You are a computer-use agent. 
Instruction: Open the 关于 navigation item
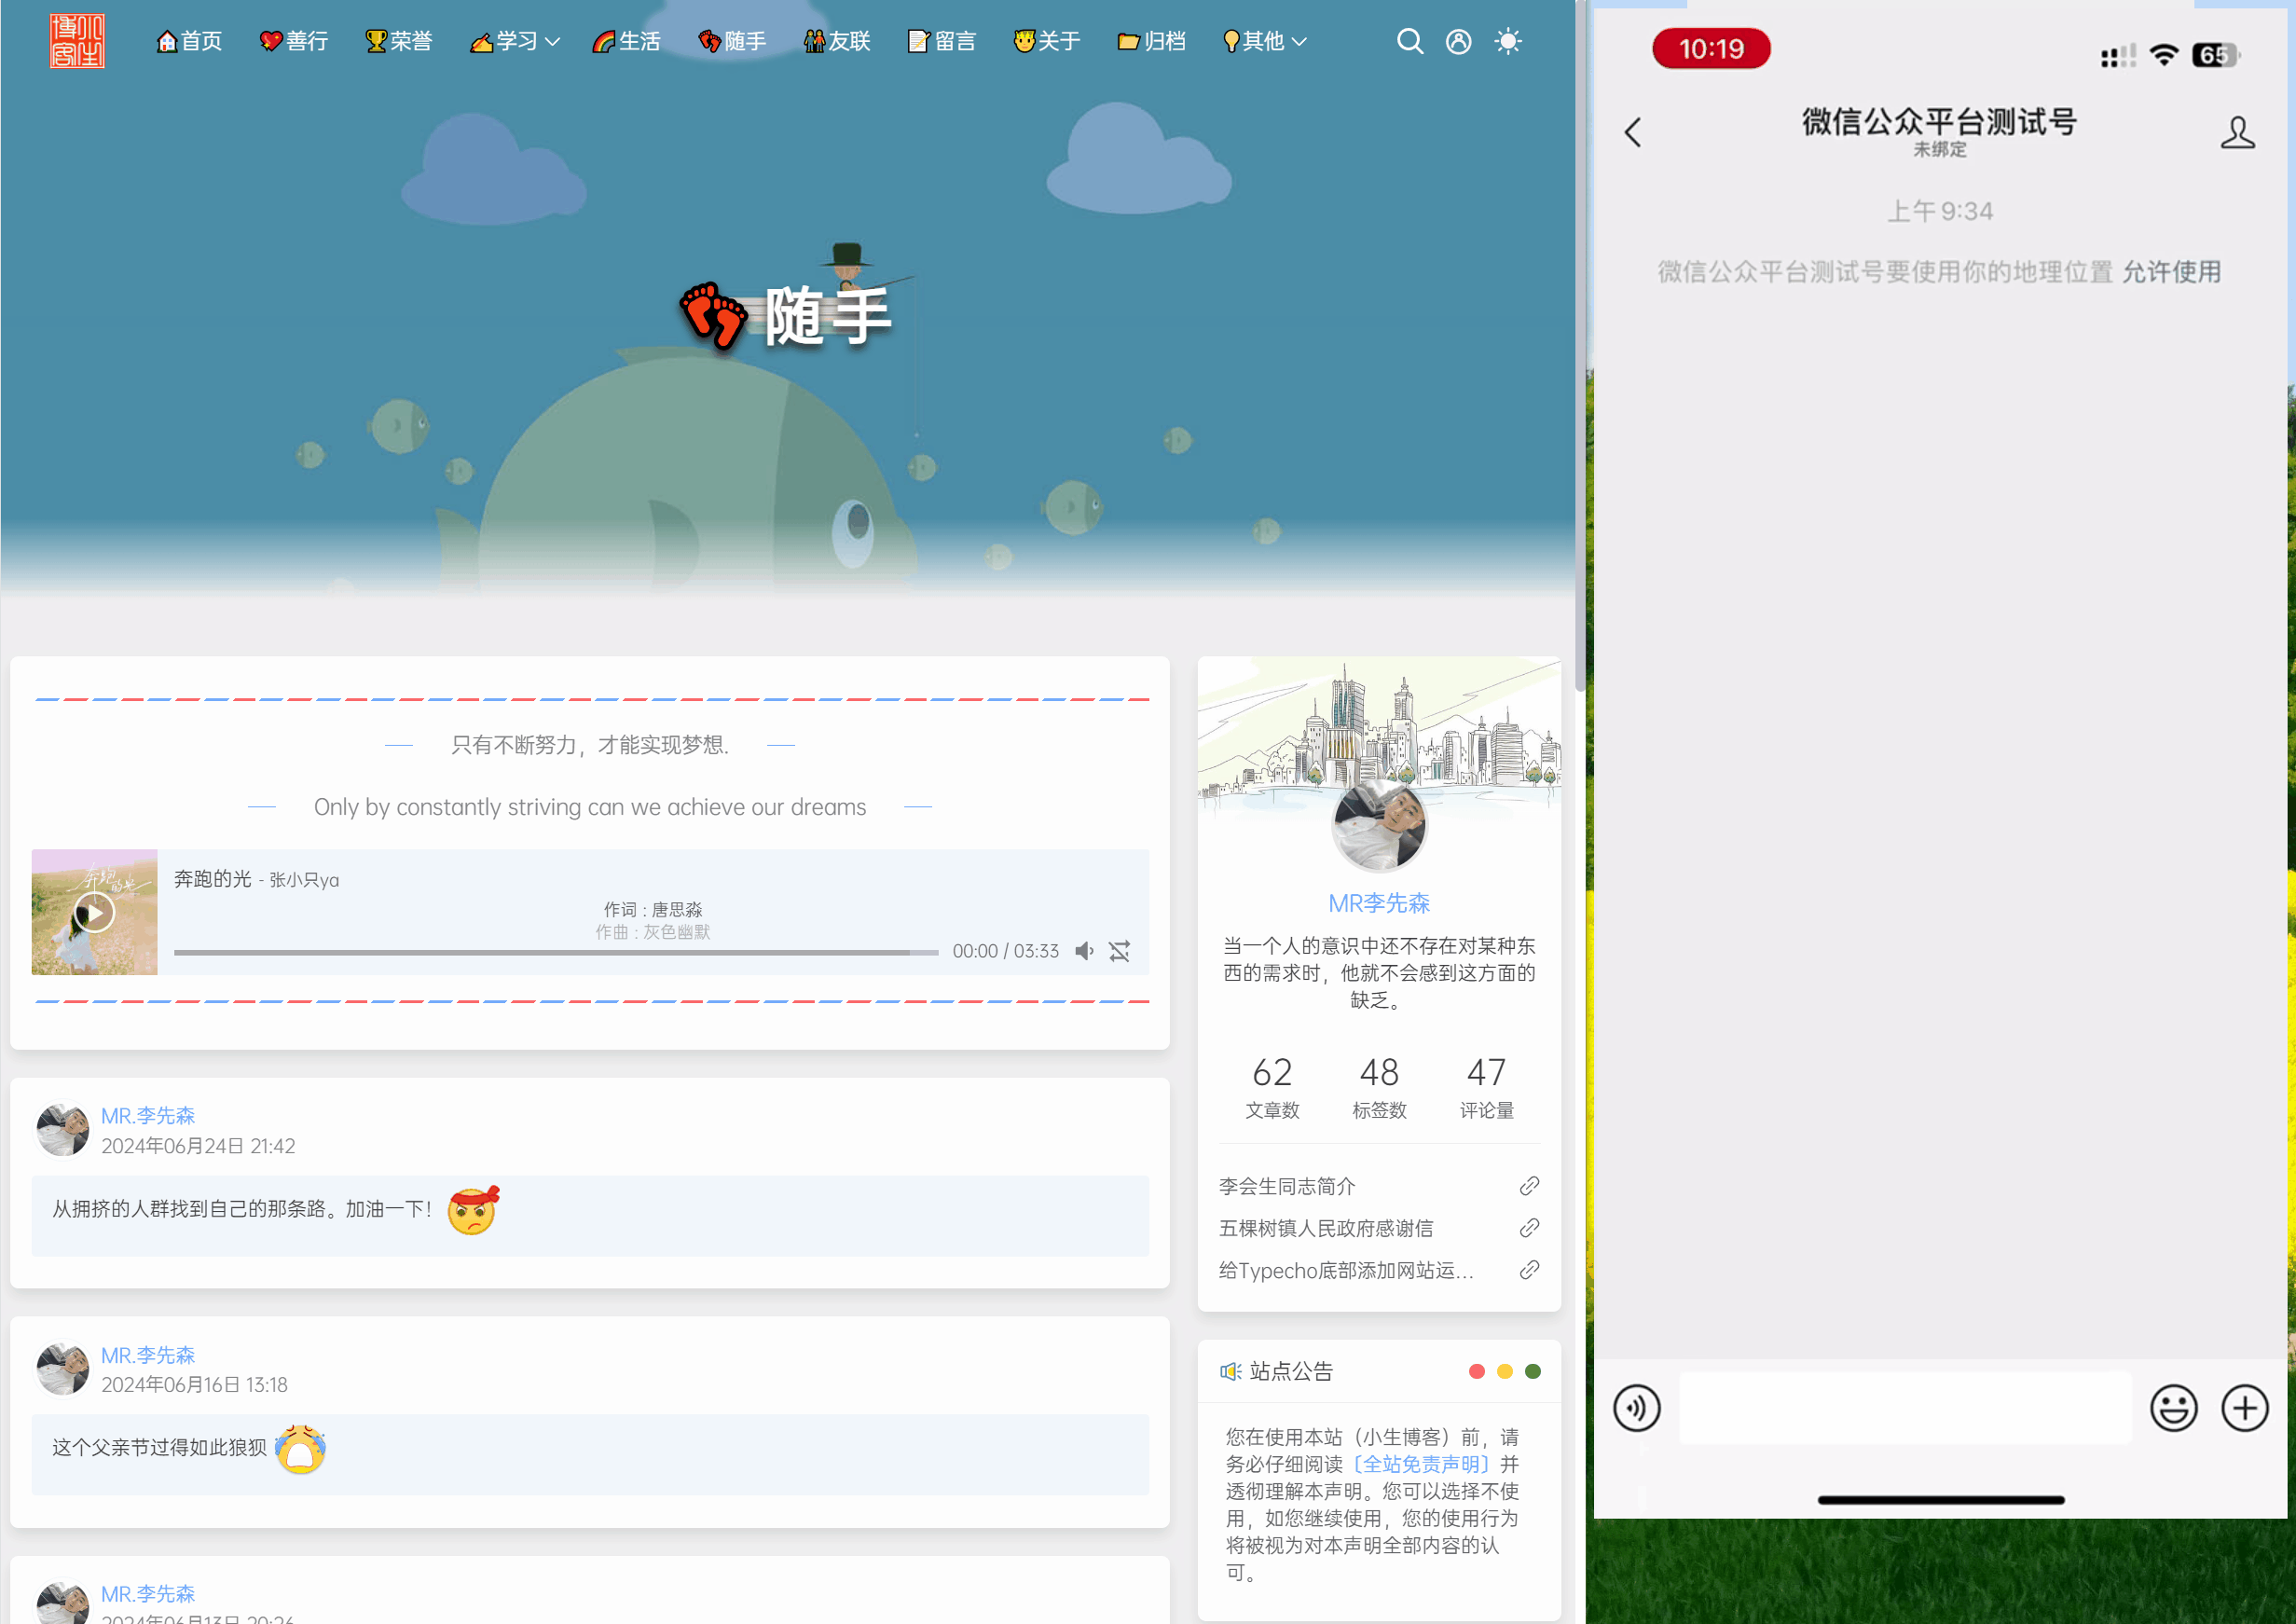(x=1047, y=41)
